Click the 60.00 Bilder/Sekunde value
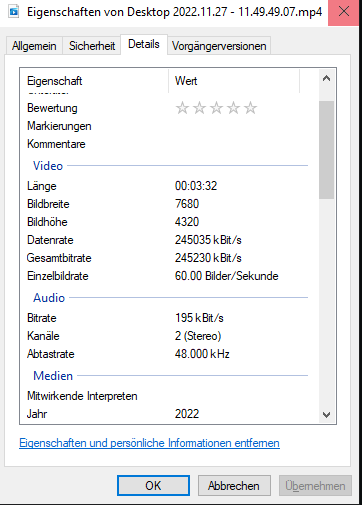 pos(227,276)
